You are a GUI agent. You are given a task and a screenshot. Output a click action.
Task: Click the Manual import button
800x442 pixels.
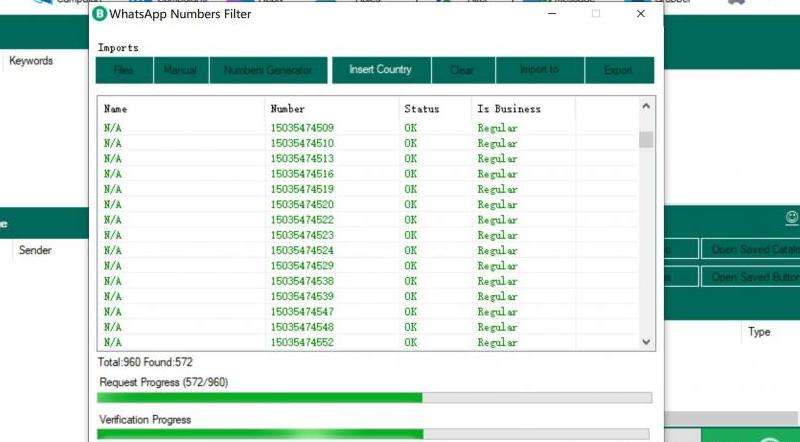[180, 70]
